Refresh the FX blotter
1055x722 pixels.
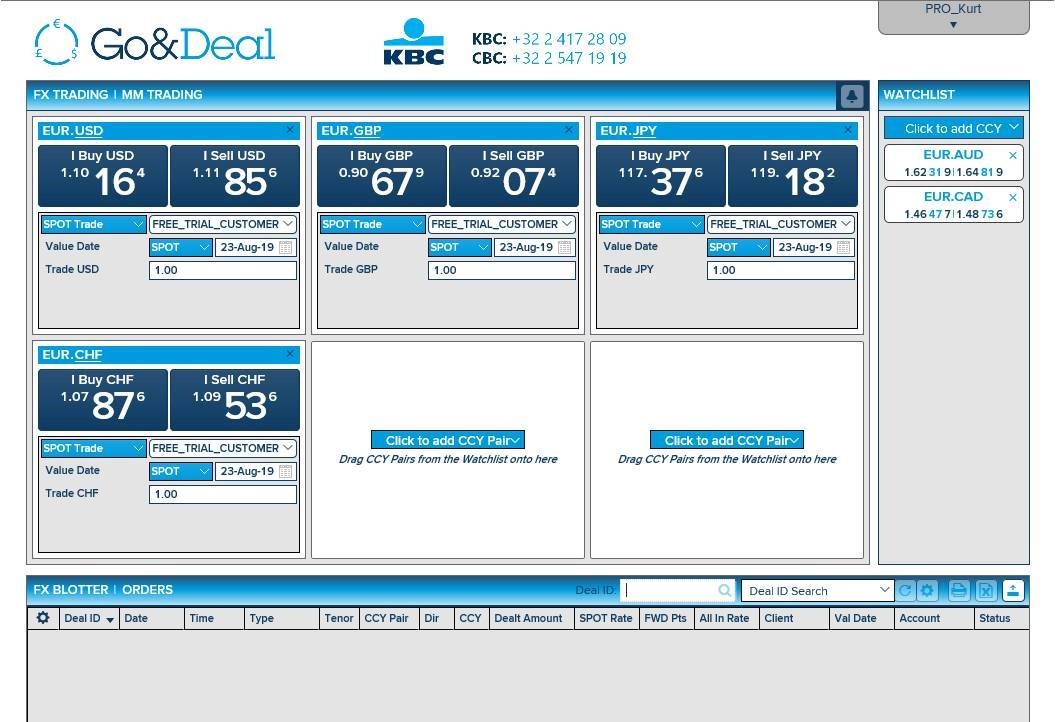coord(905,591)
